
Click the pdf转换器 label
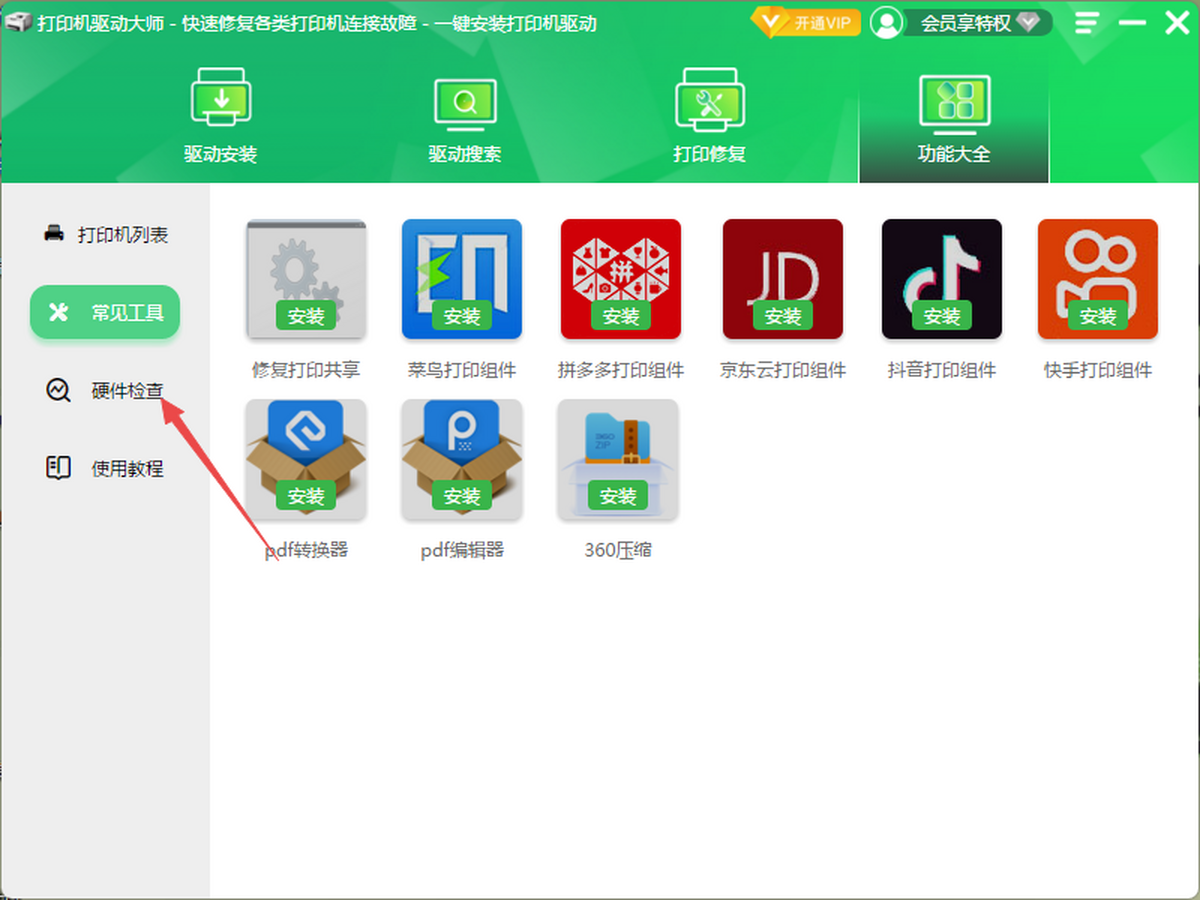[x=306, y=550]
